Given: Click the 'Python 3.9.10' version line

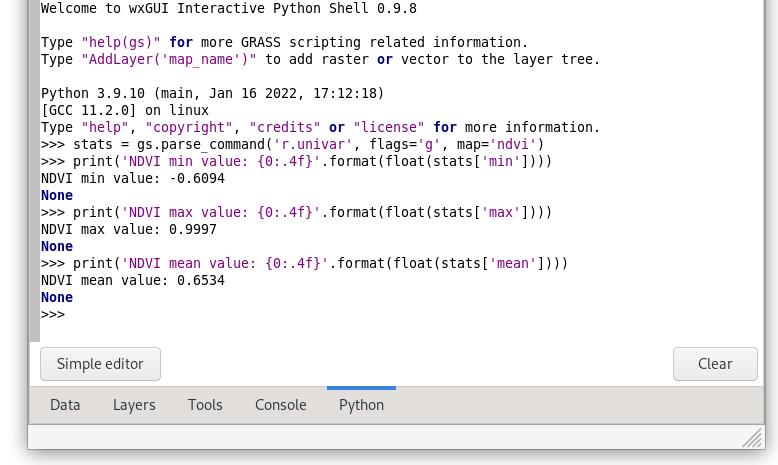Looking at the screenshot, I should pos(212,93).
